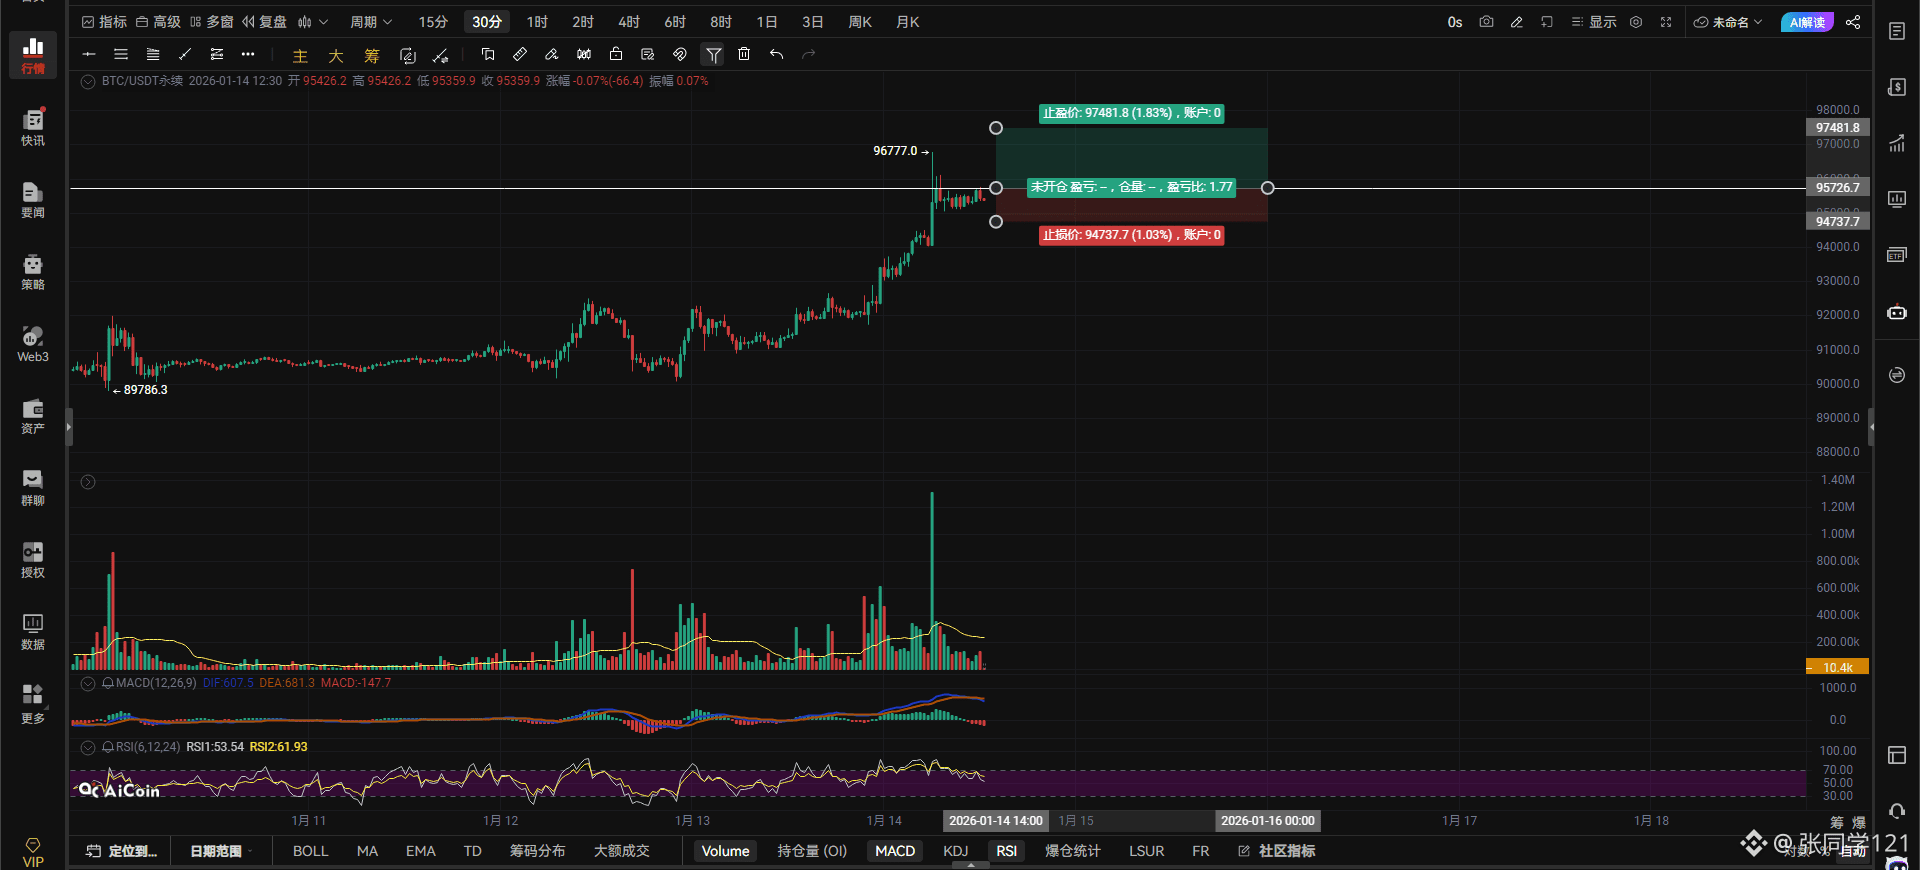Open the 周期 period dropdown
1920x870 pixels.
[x=370, y=22]
